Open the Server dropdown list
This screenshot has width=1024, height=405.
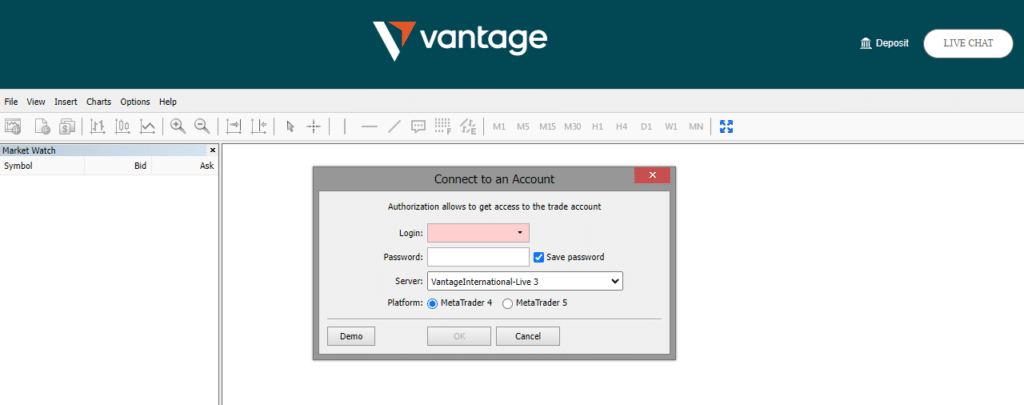pos(525,282)
